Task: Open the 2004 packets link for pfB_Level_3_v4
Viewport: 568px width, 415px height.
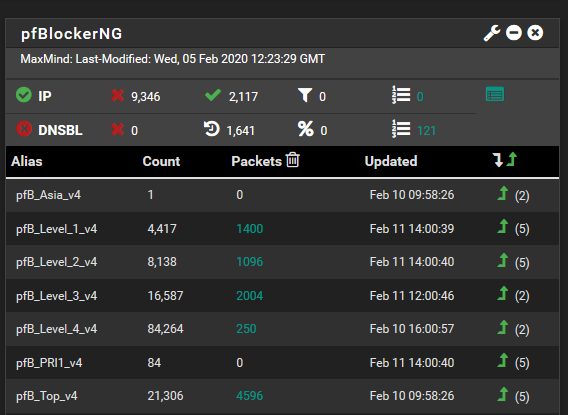Action: point(250,296)
